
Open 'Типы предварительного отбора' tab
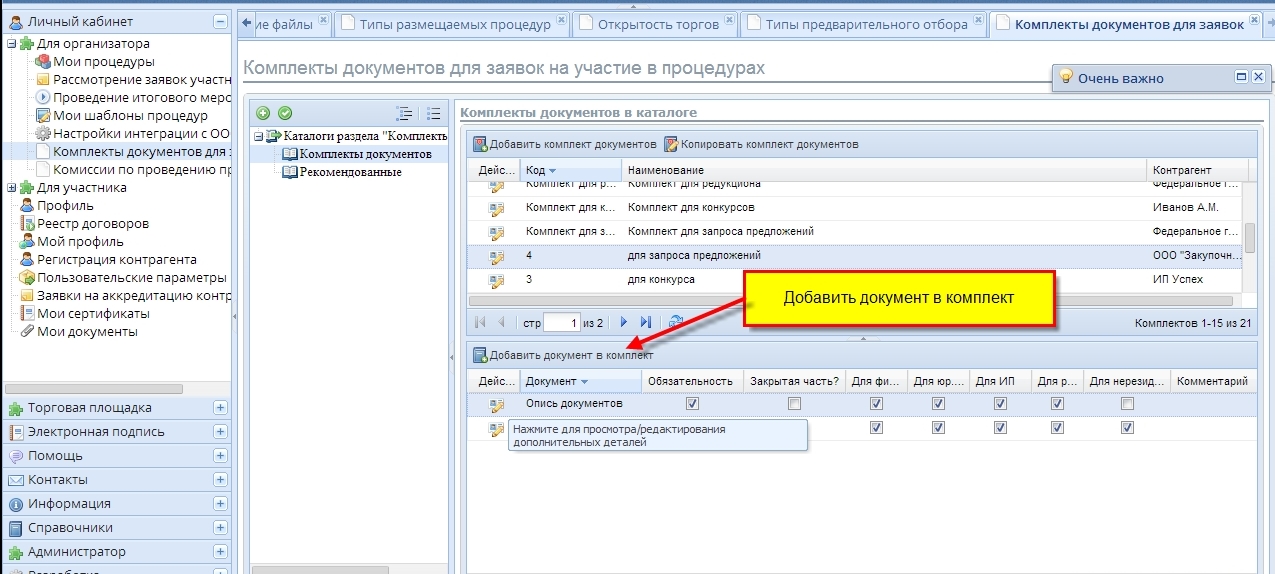pos(866,24)
